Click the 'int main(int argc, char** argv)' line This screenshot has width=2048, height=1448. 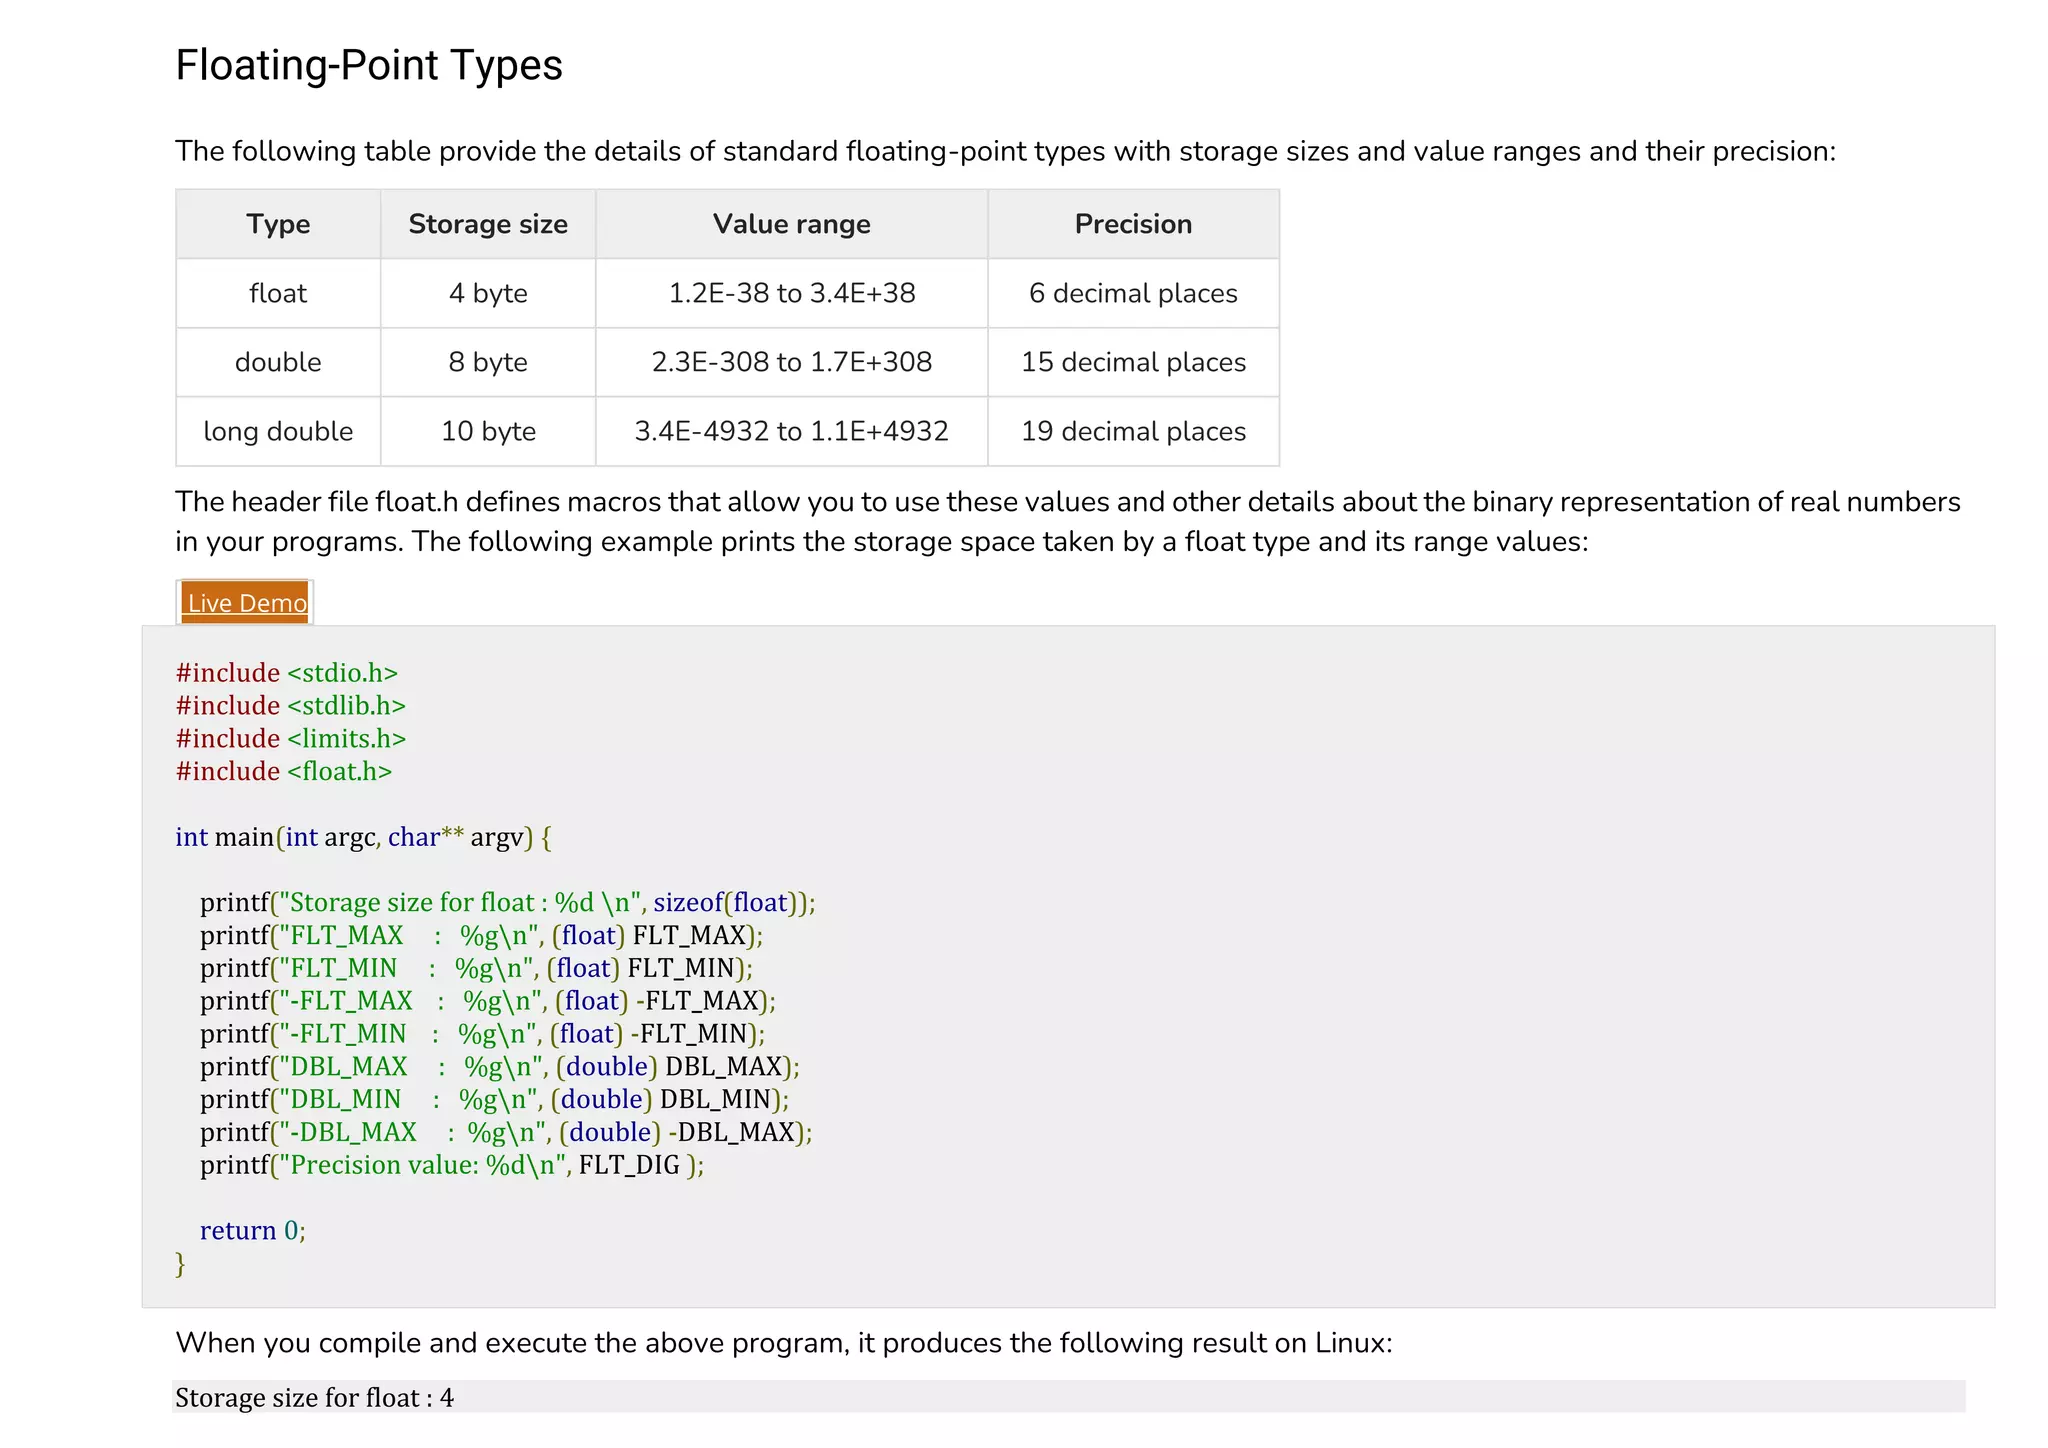[364, 837]
